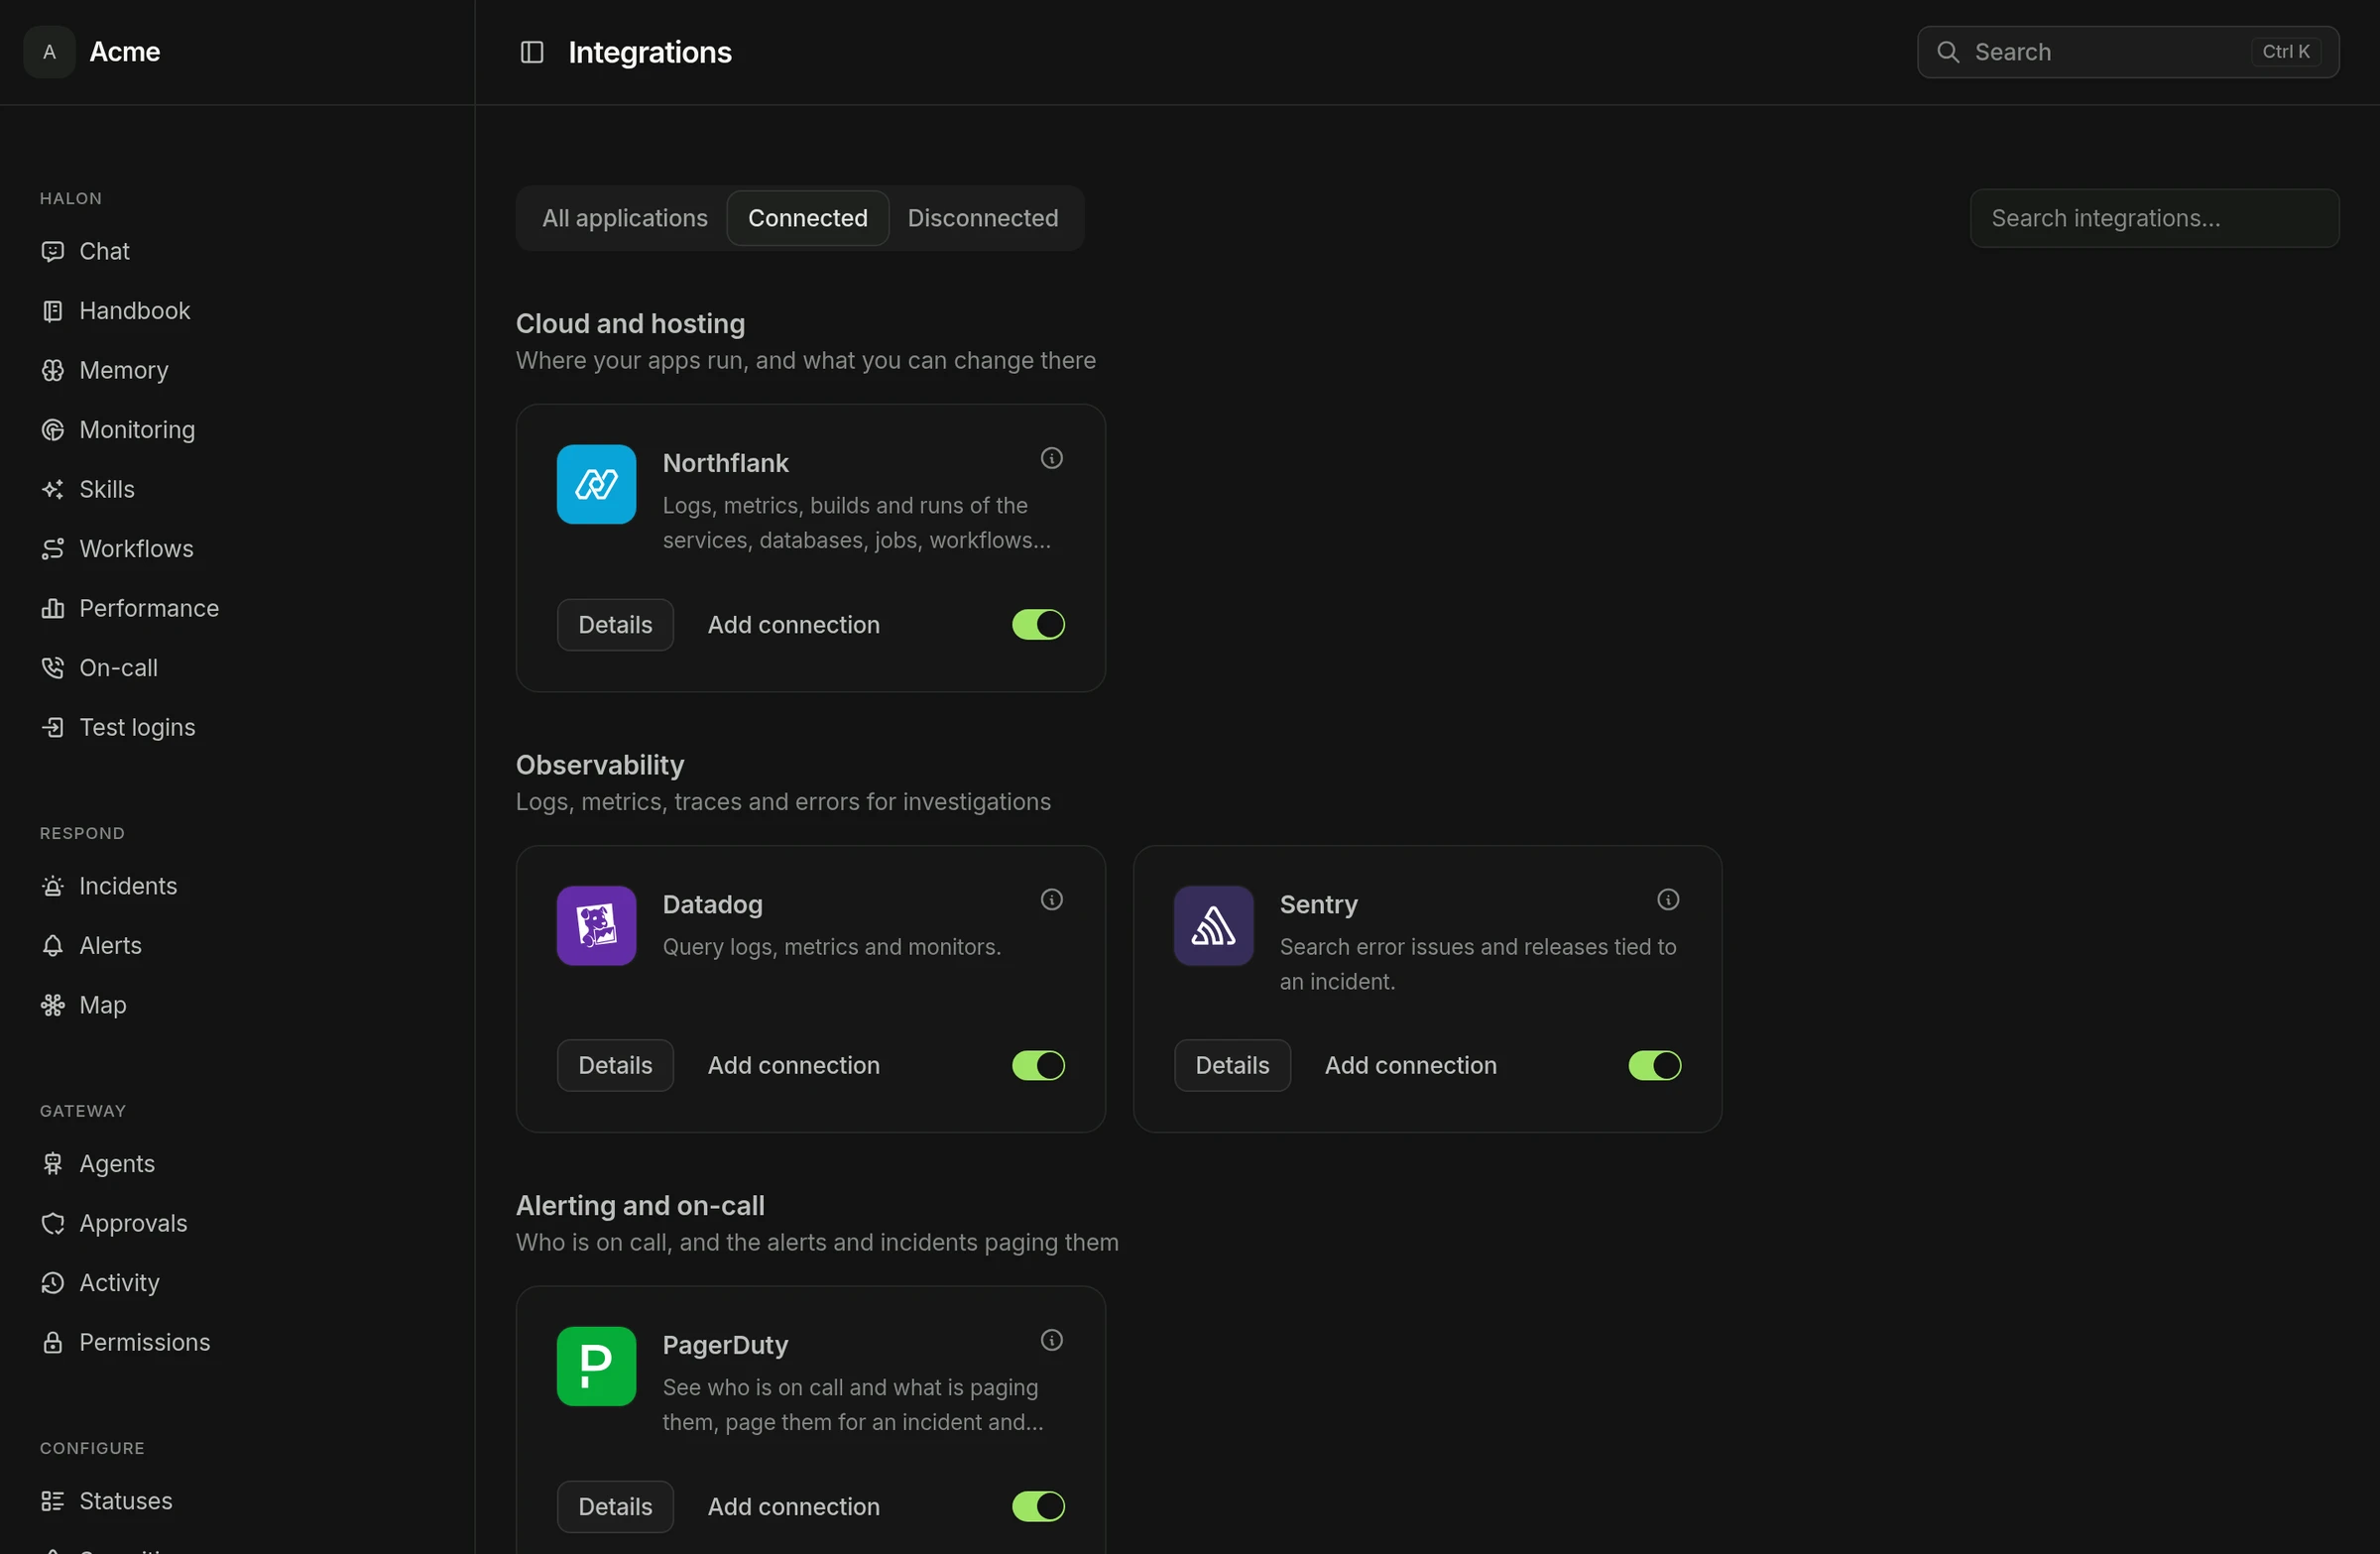
Task: Show info for Northflank integration
Action: coord(1051,458)
